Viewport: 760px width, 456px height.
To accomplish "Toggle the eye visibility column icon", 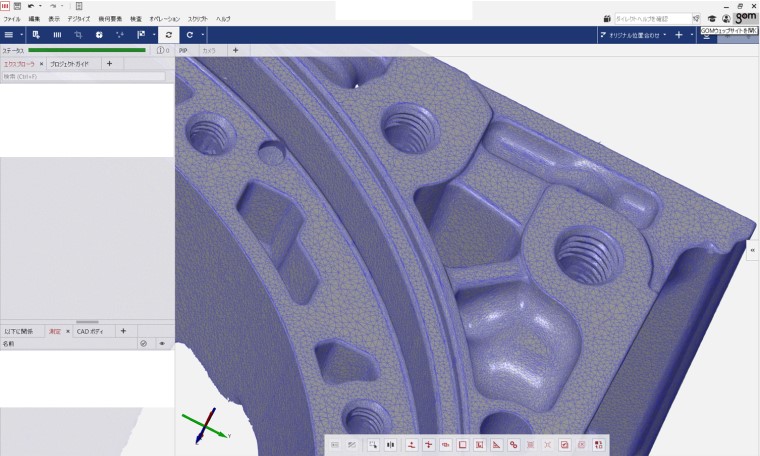I will (162, 343).
